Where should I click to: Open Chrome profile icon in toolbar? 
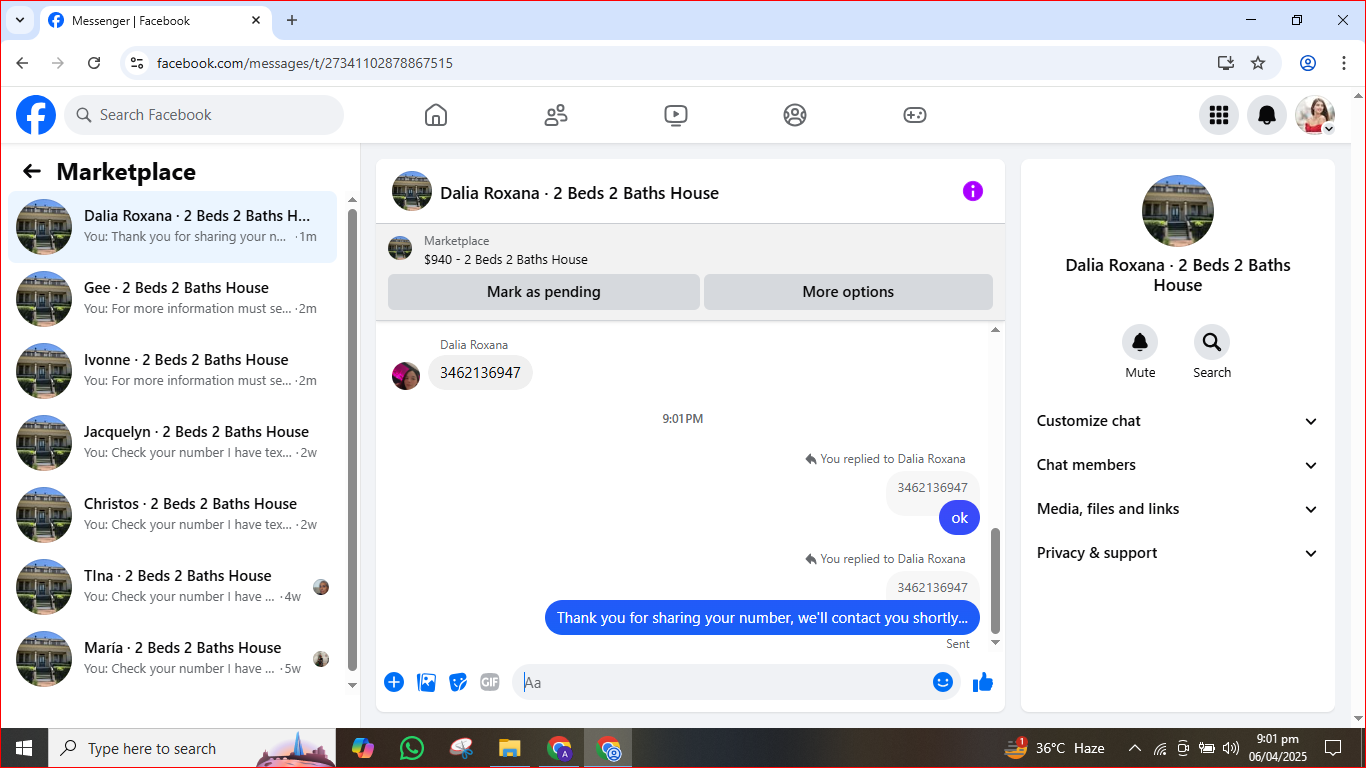tap(1308, 63)
